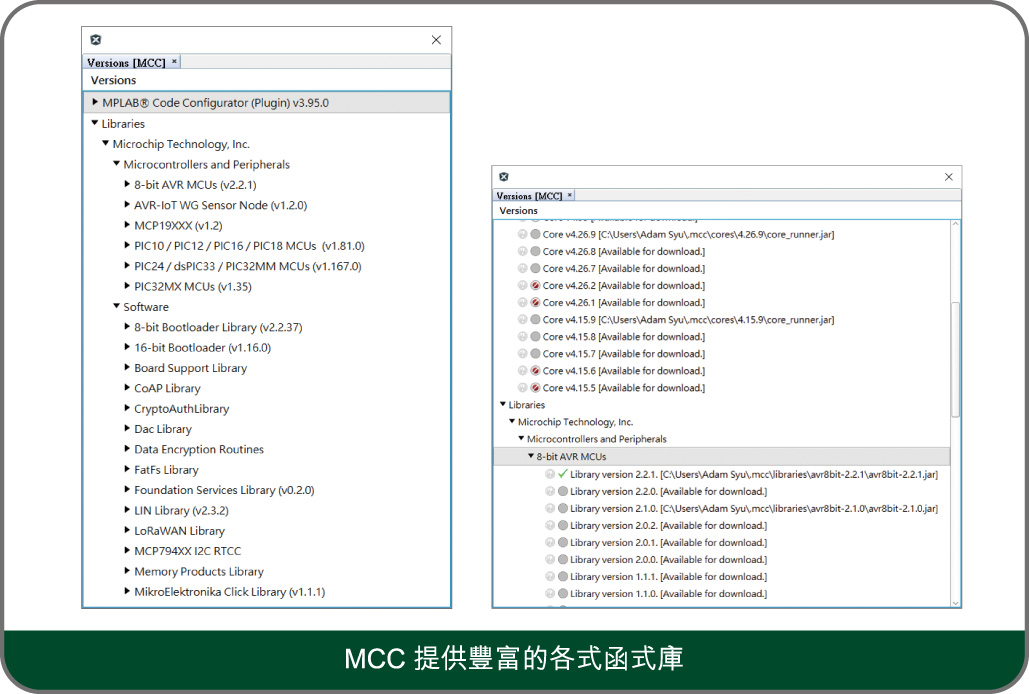This screenshot has width=1029, height=694.
Task: Click the green checkmark for Library version 2.2.1
Action: pos(563,474)
